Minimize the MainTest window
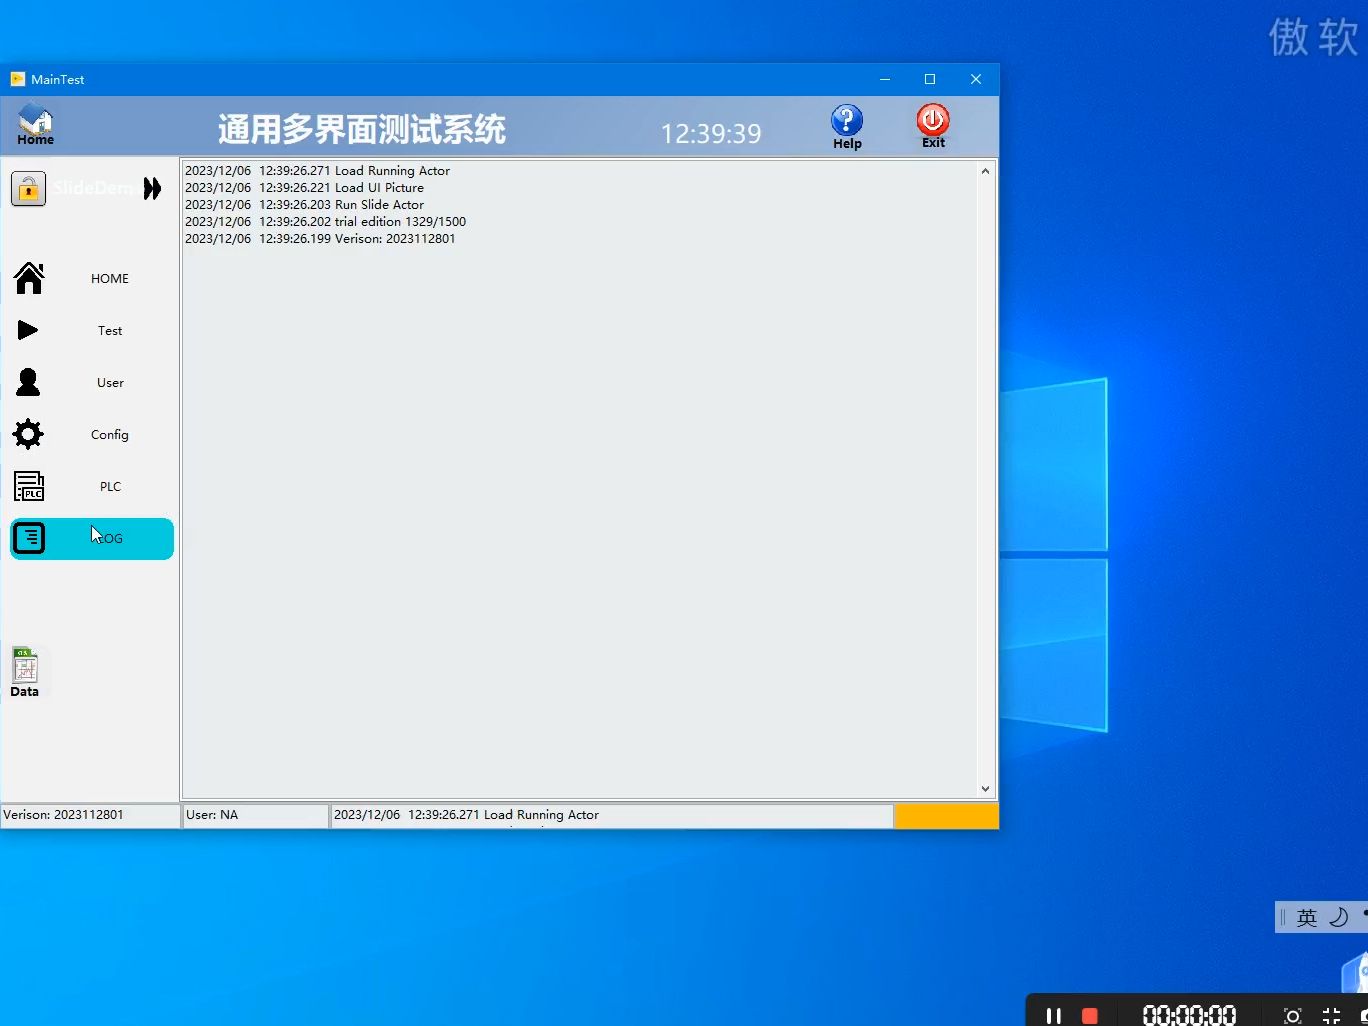 885,79
